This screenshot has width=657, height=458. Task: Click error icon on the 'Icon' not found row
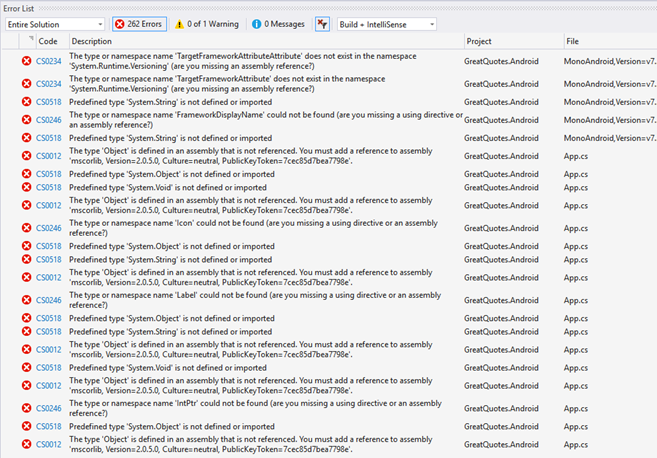click(x=26, y=227)
